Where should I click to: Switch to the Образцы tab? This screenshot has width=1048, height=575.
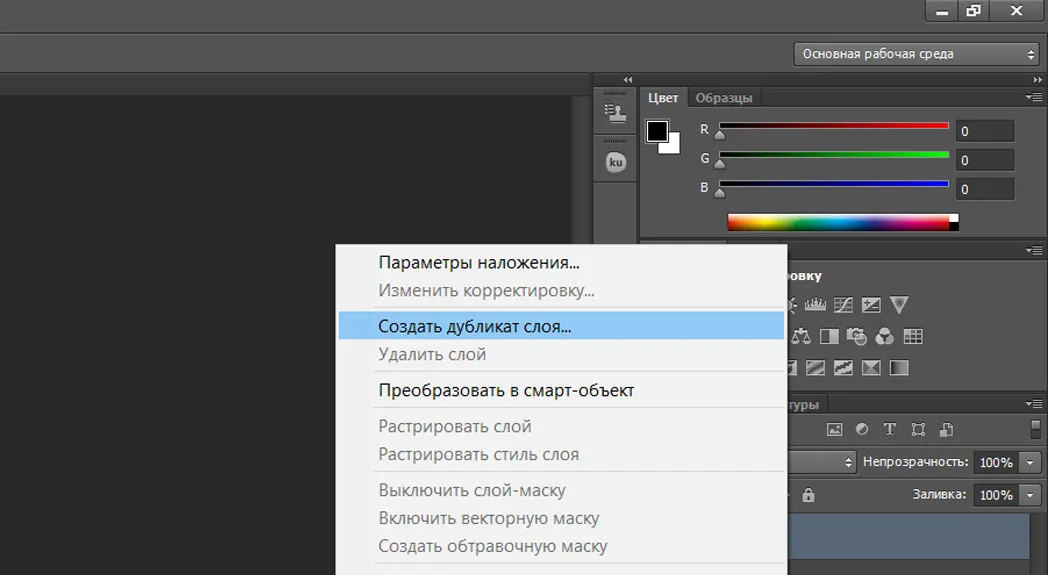point(724,98)
